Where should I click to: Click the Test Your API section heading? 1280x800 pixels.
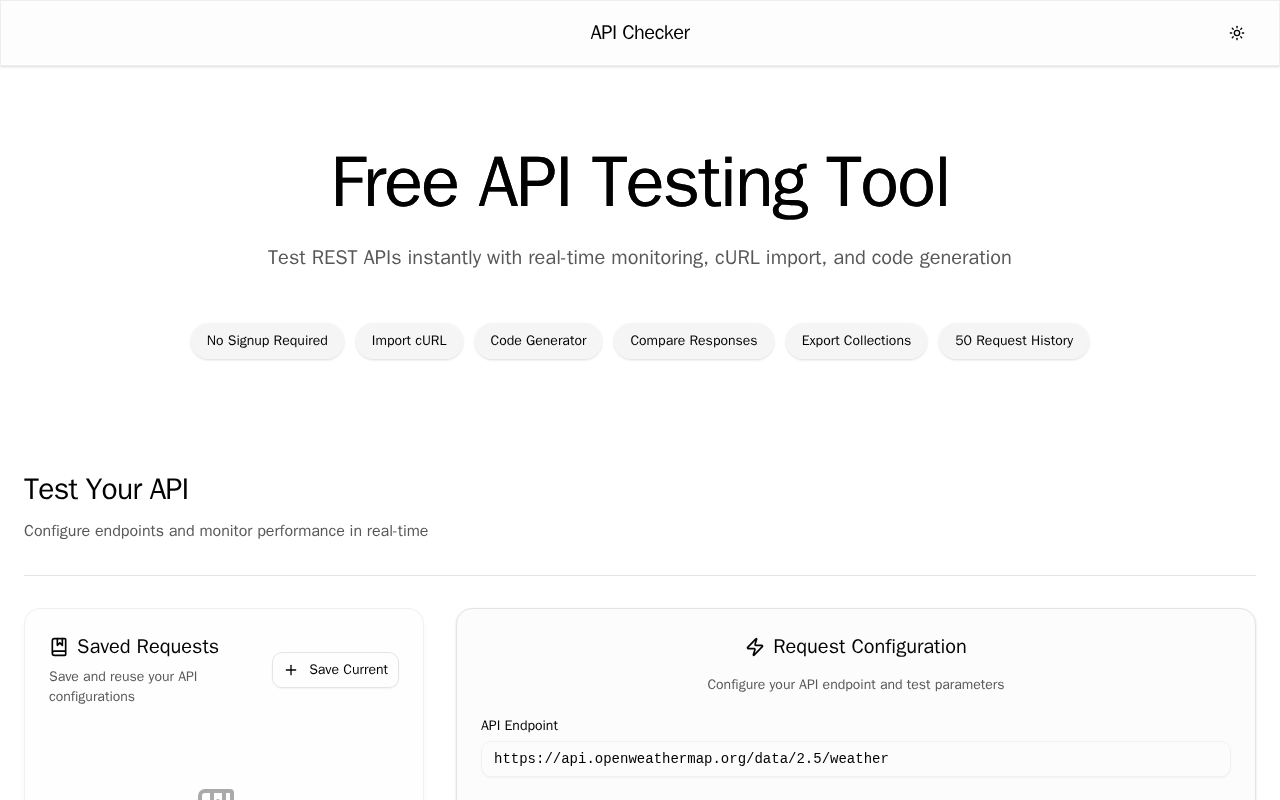point(106,489)
